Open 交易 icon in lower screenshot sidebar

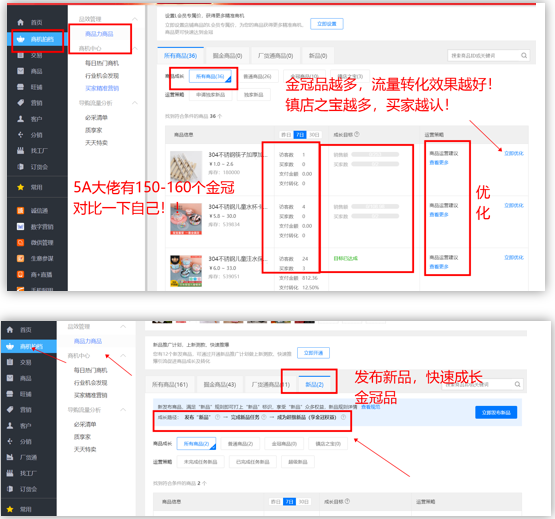point(10,362)
